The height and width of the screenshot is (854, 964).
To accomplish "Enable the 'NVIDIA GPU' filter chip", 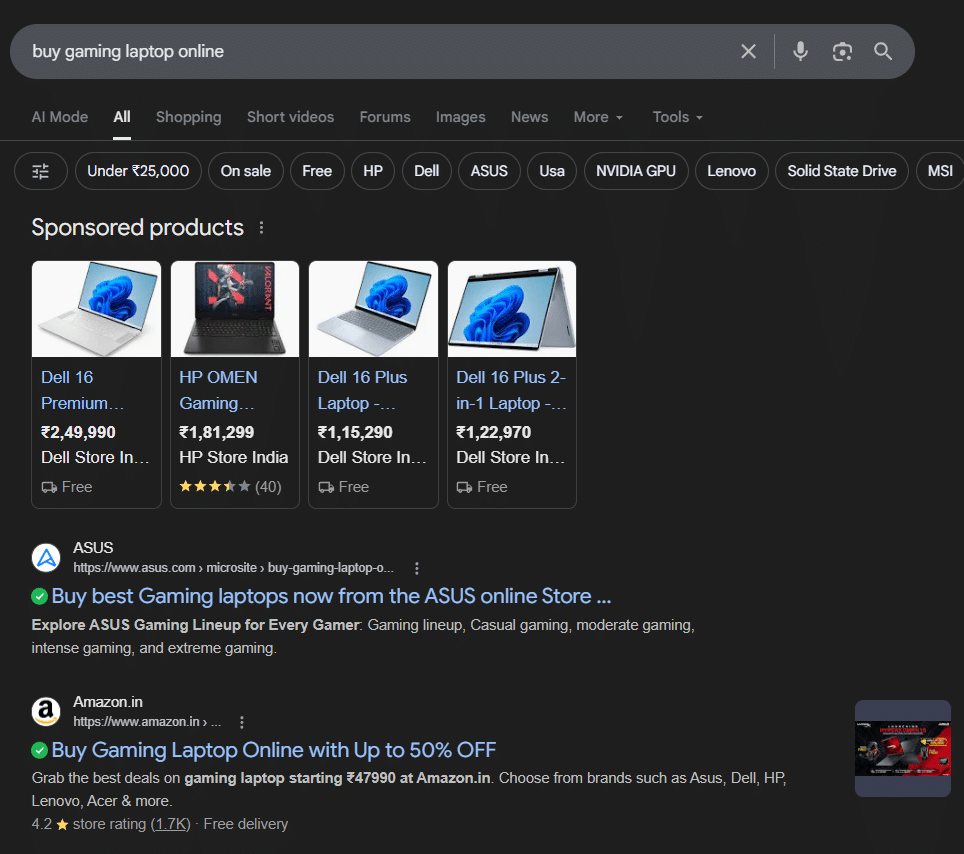I will (x=635, y=171).
